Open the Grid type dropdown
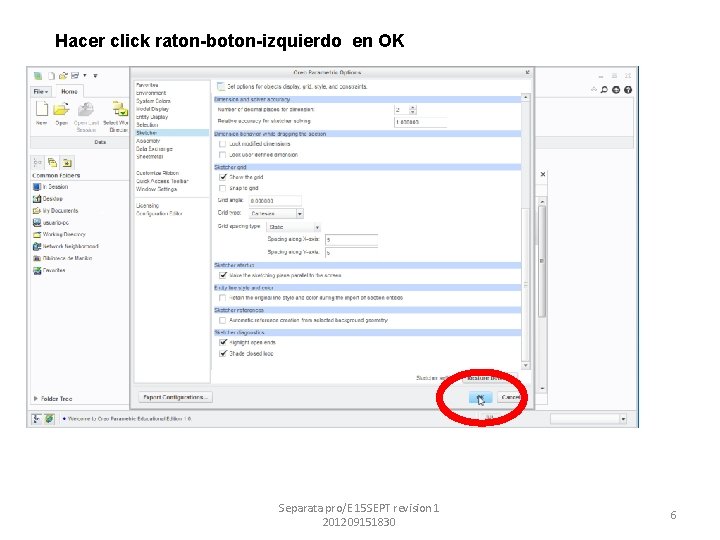Image resolution: width=720 pixels, height=540 pixels. tap(276, 214)
